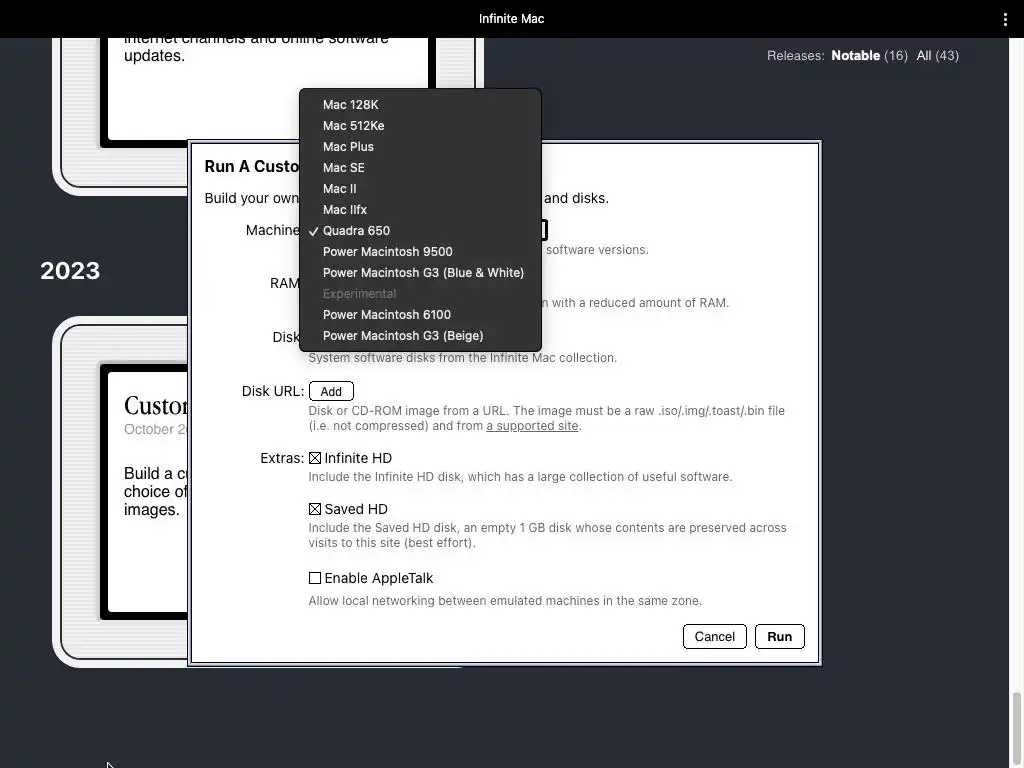Select Mac IIfx option

point(420,210)
